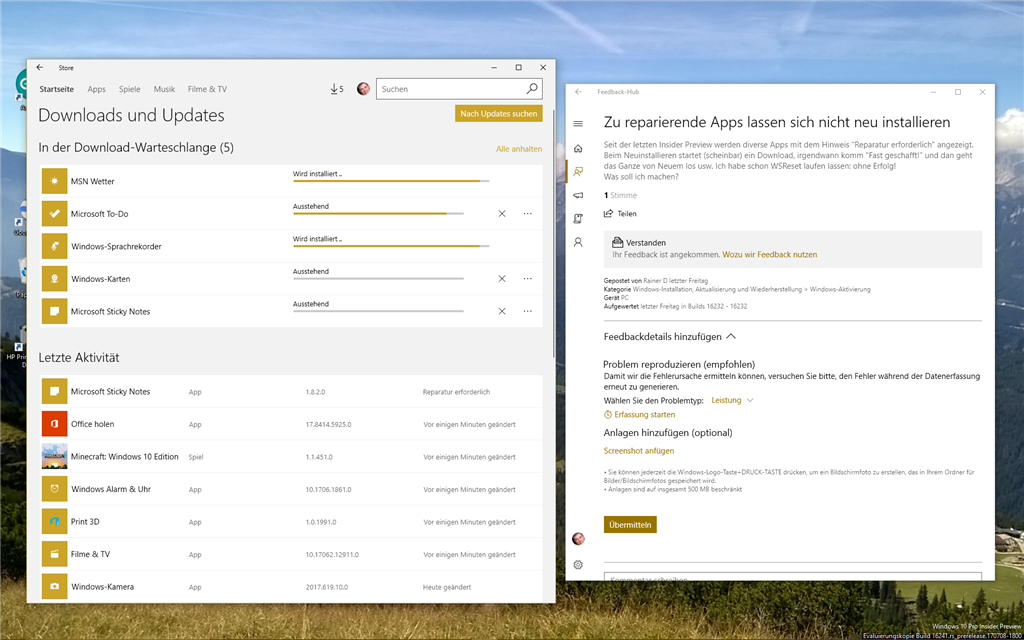Screen dimensions: 1024x640
Task: Open more options for Microsoft To-Do
Action: [528, 214]
